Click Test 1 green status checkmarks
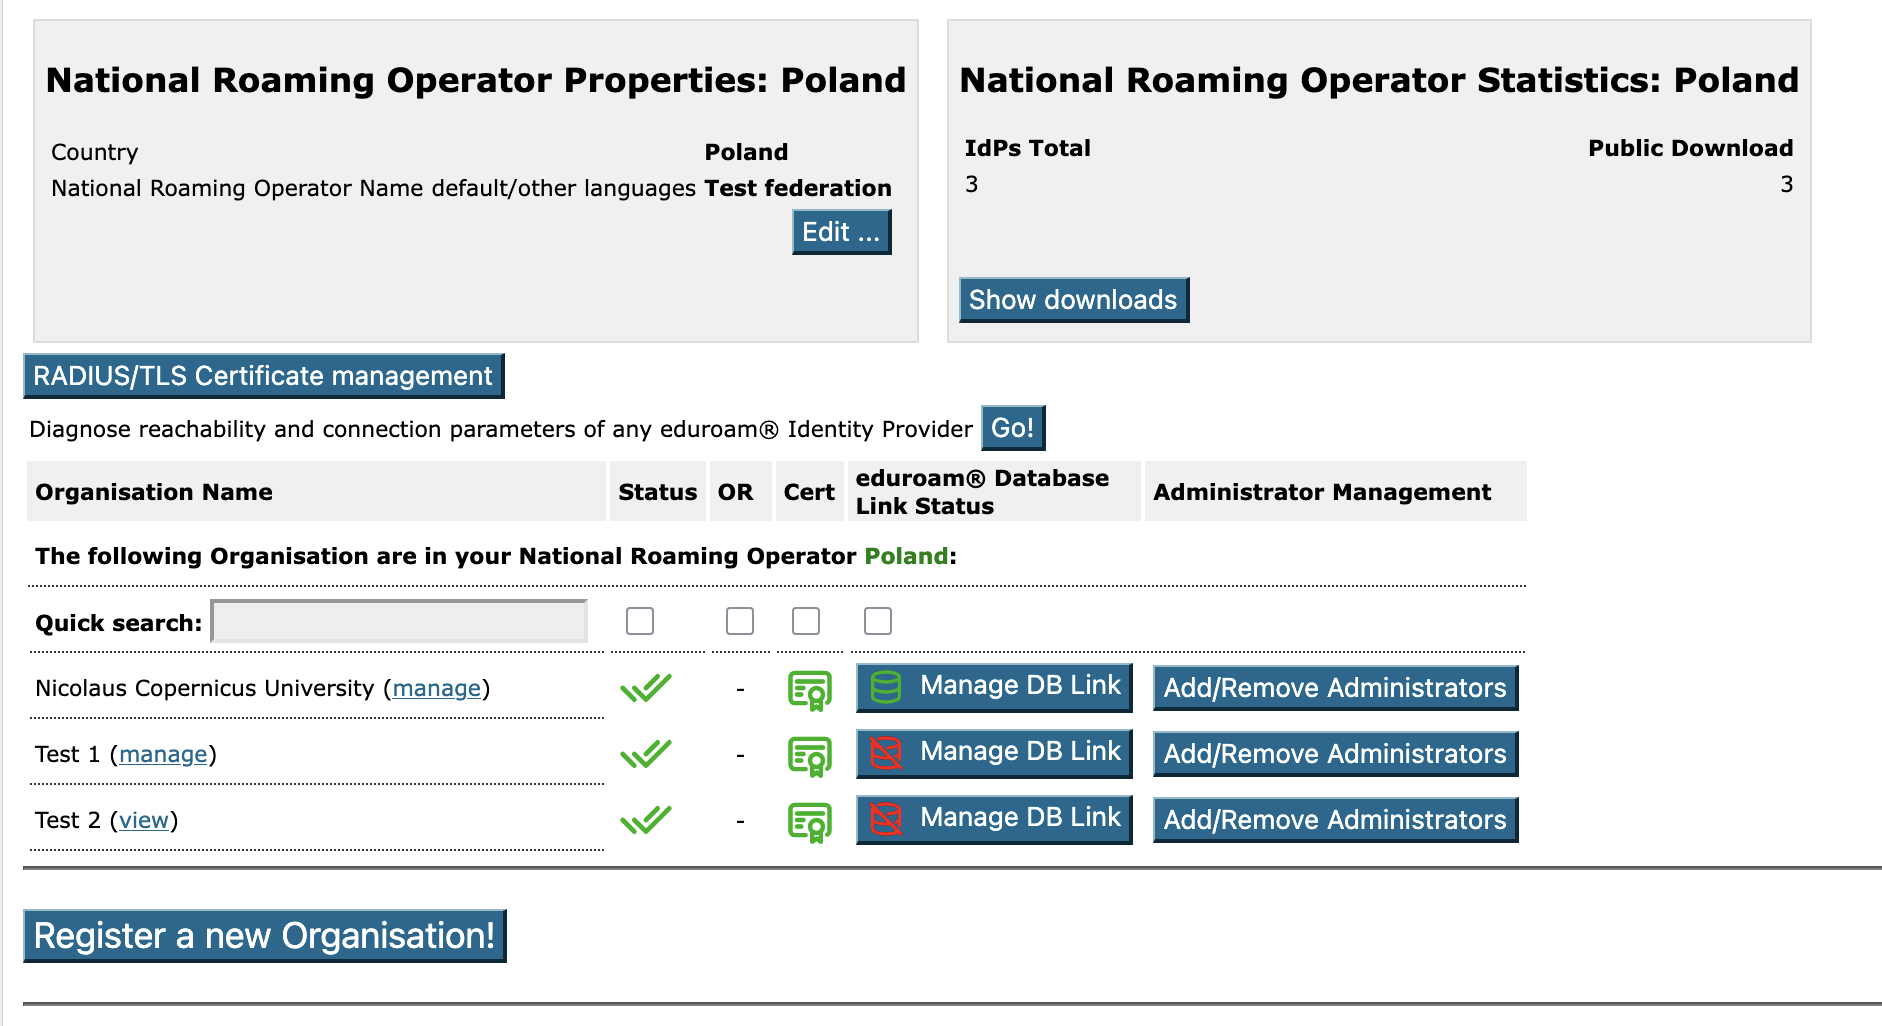This screenshot has height=1026, width=1882. pyautogui.click(x=646, y=754)
